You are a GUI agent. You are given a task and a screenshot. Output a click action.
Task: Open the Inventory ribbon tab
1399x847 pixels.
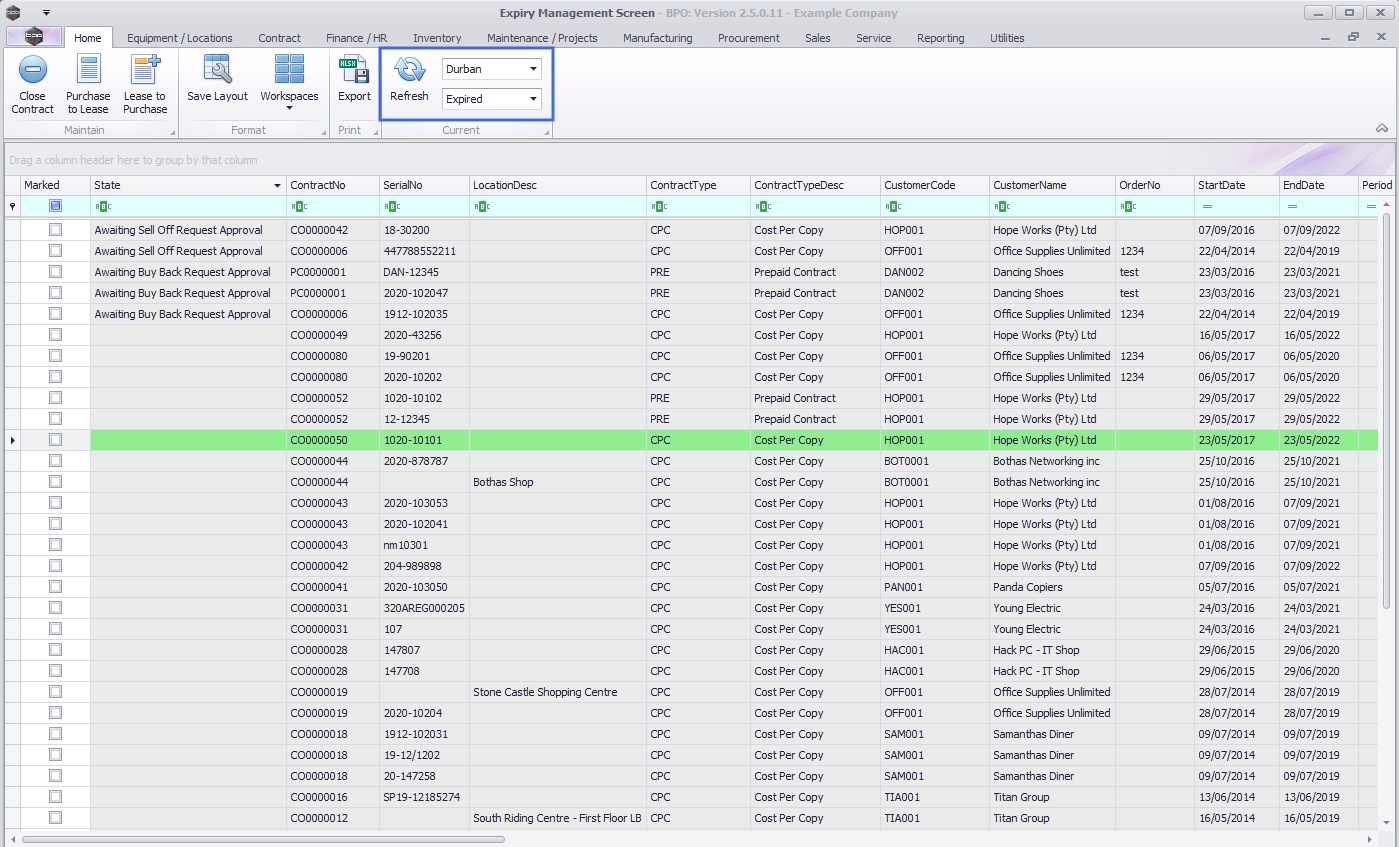(x=437, y=38)
